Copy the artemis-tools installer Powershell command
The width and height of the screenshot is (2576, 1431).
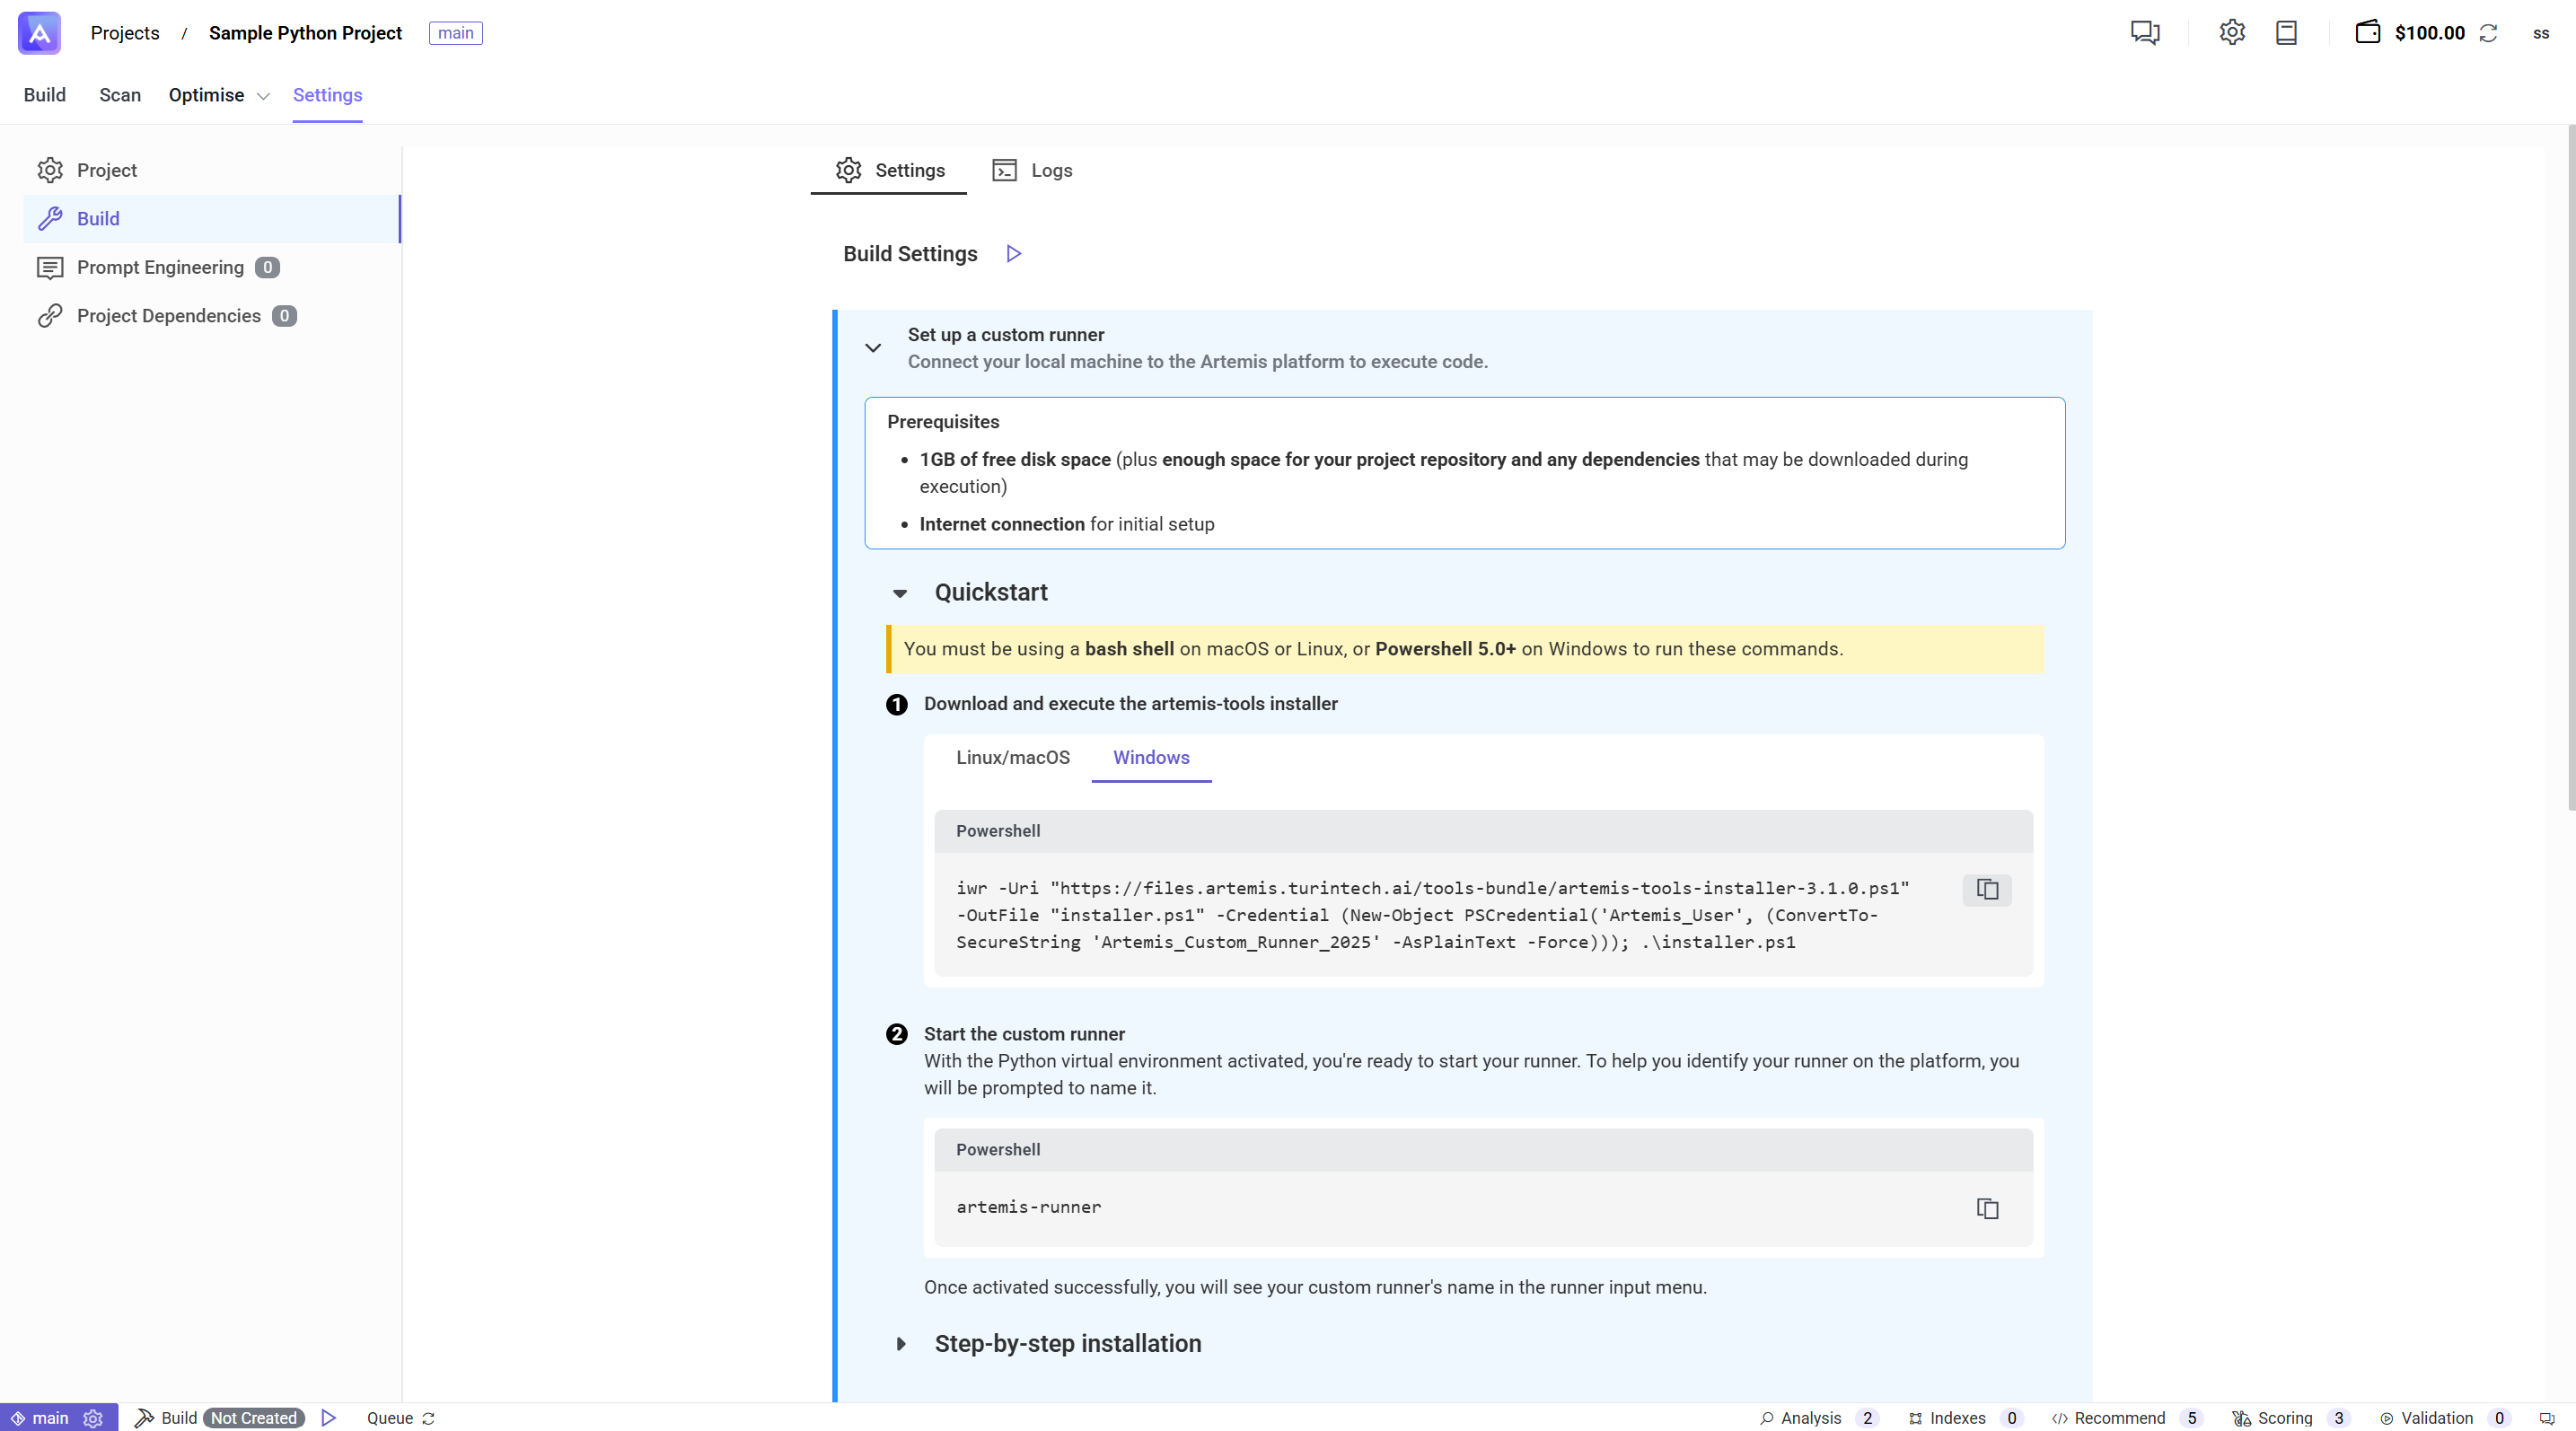point(1986,890)
